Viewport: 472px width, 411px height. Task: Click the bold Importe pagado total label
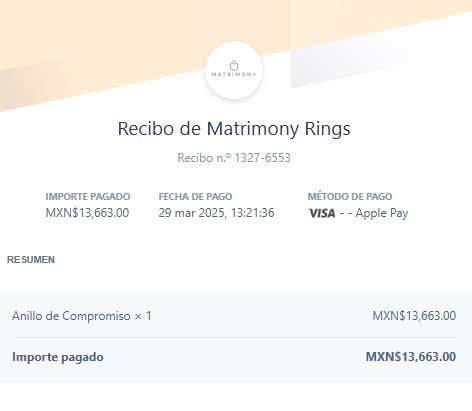(x=58, y=357)
